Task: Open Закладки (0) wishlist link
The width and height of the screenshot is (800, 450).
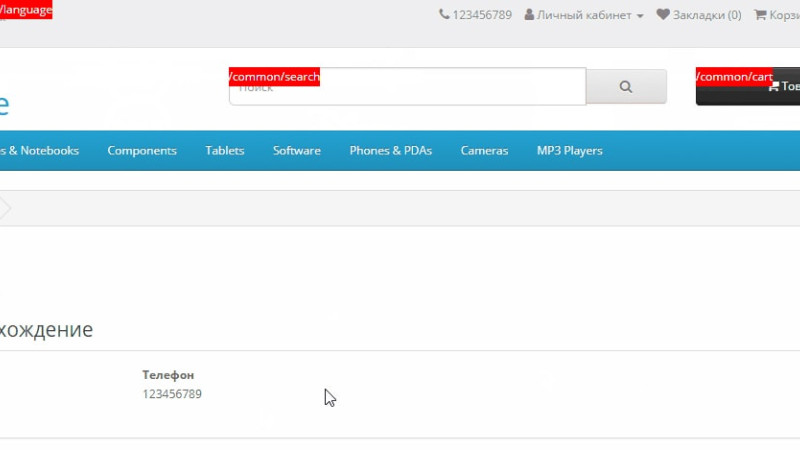Action: [x=699, y=15]
